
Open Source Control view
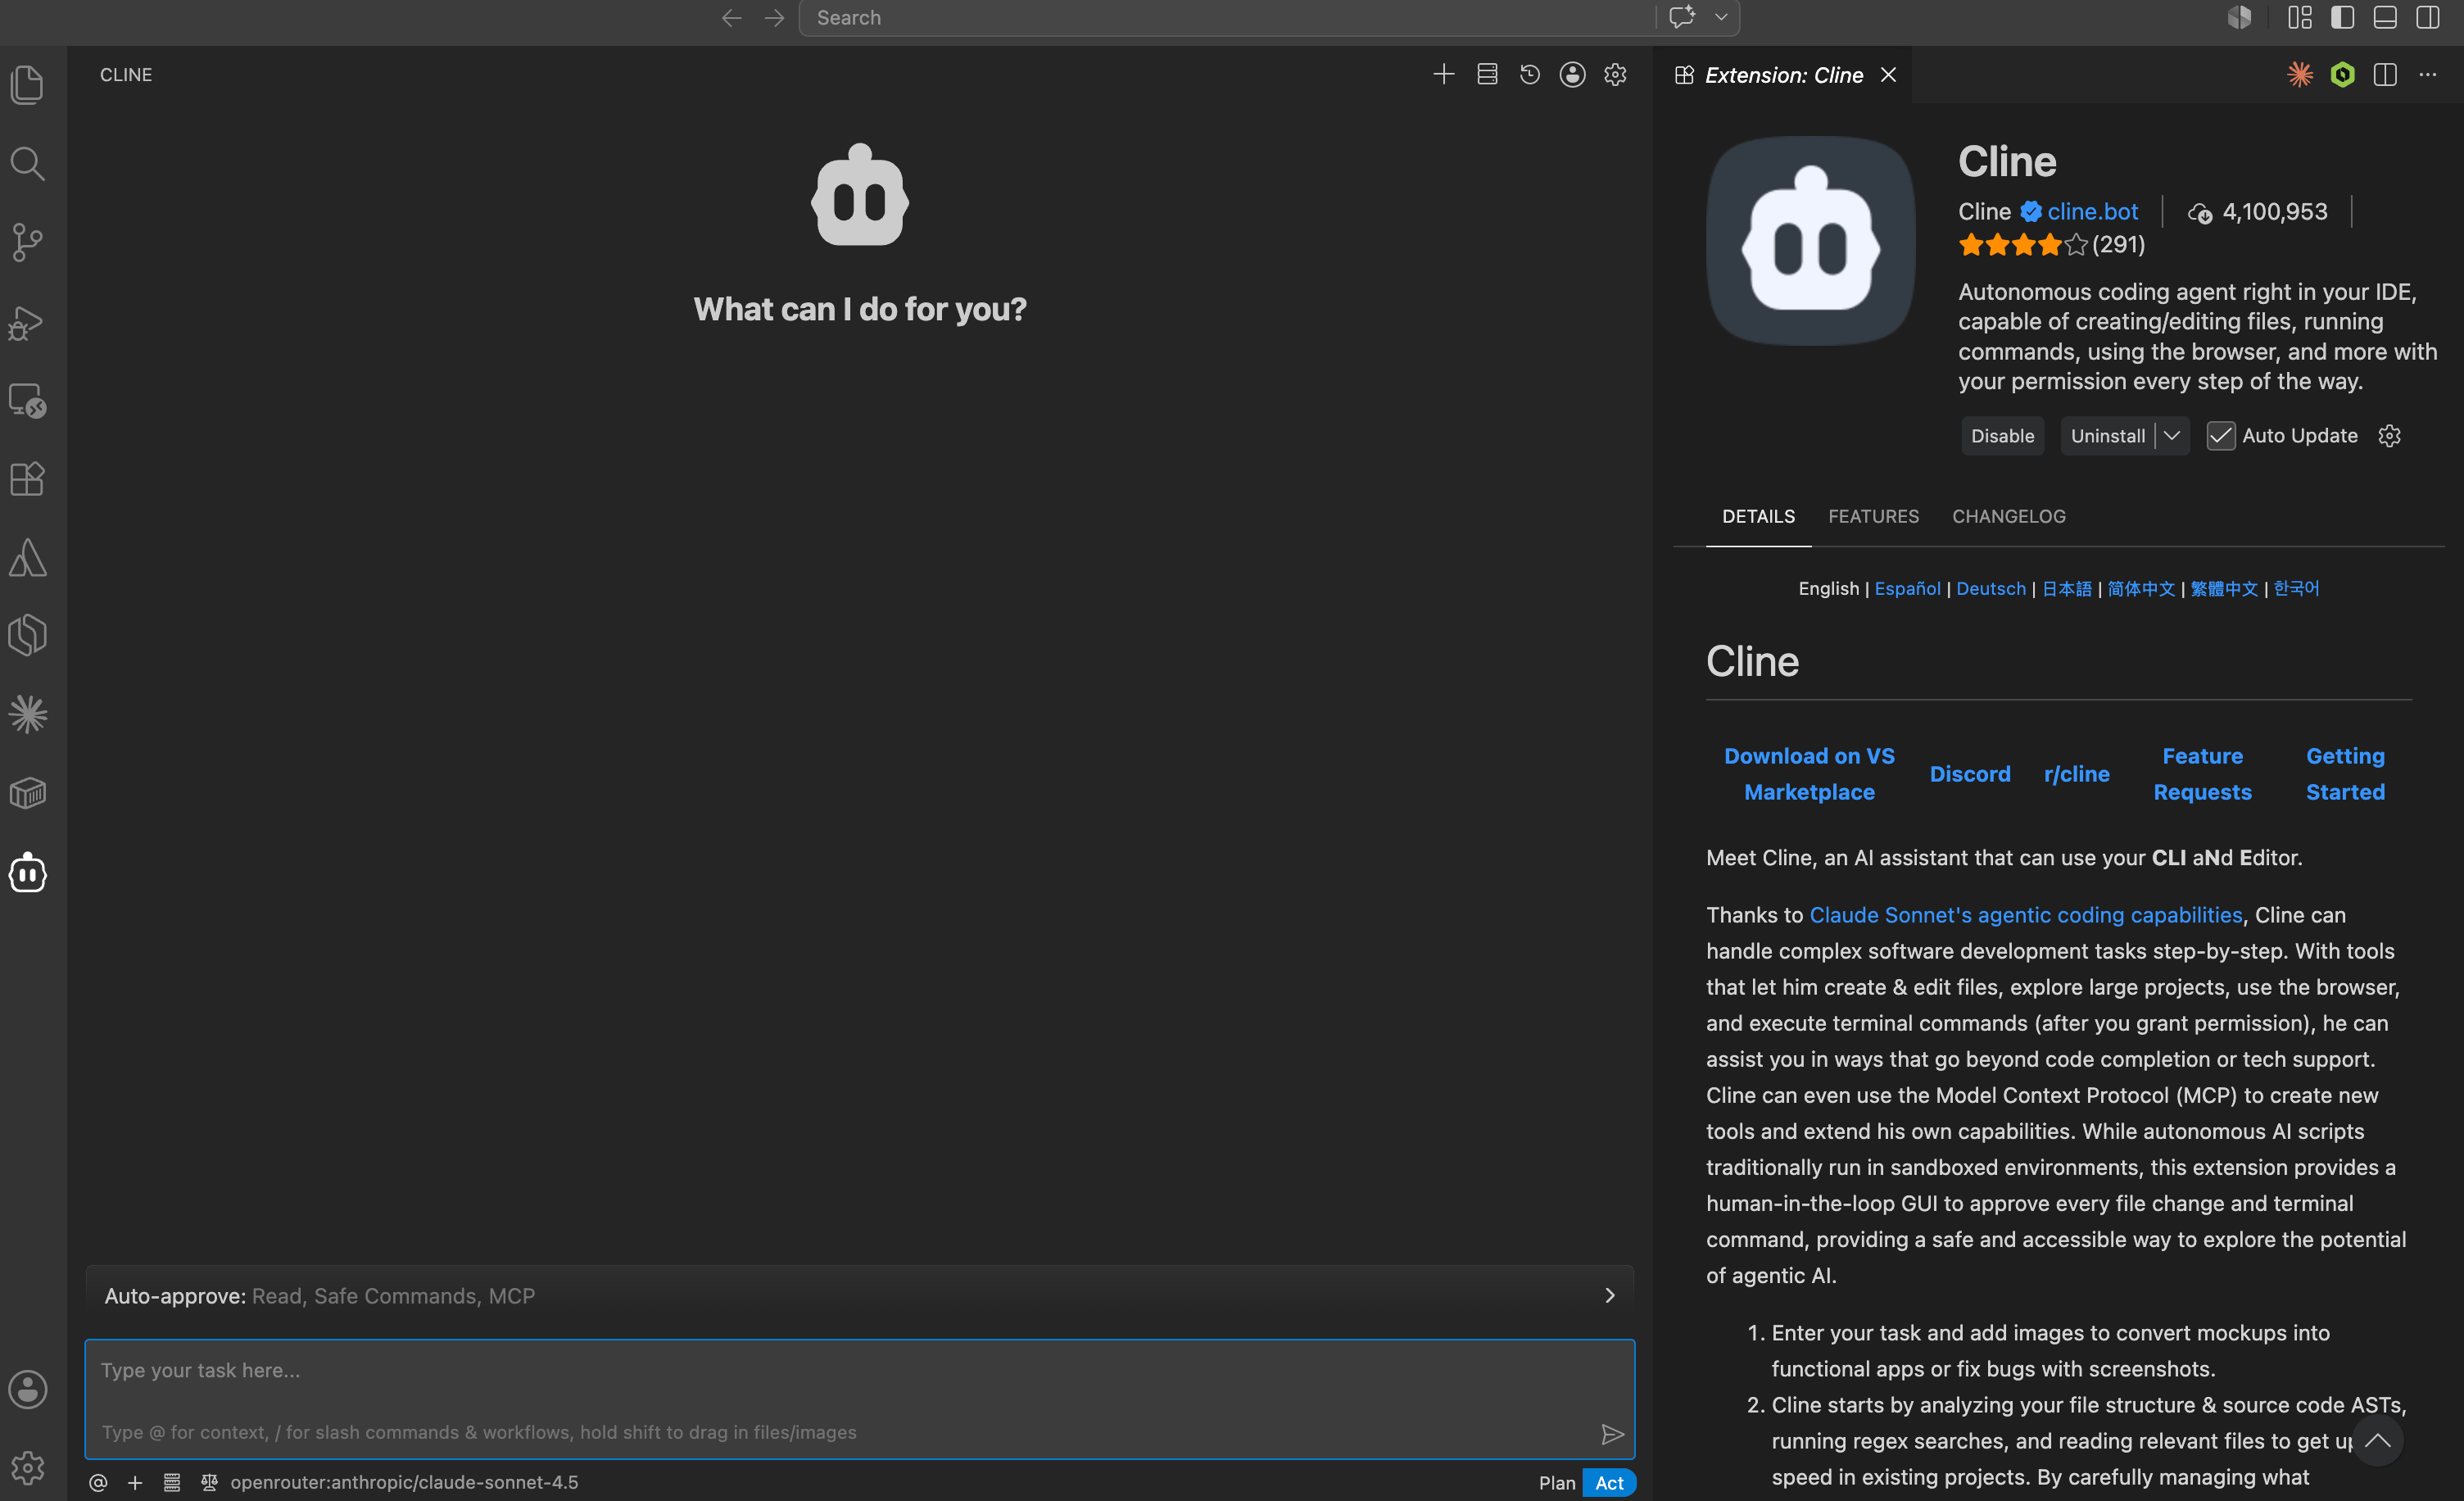[28, 242]
